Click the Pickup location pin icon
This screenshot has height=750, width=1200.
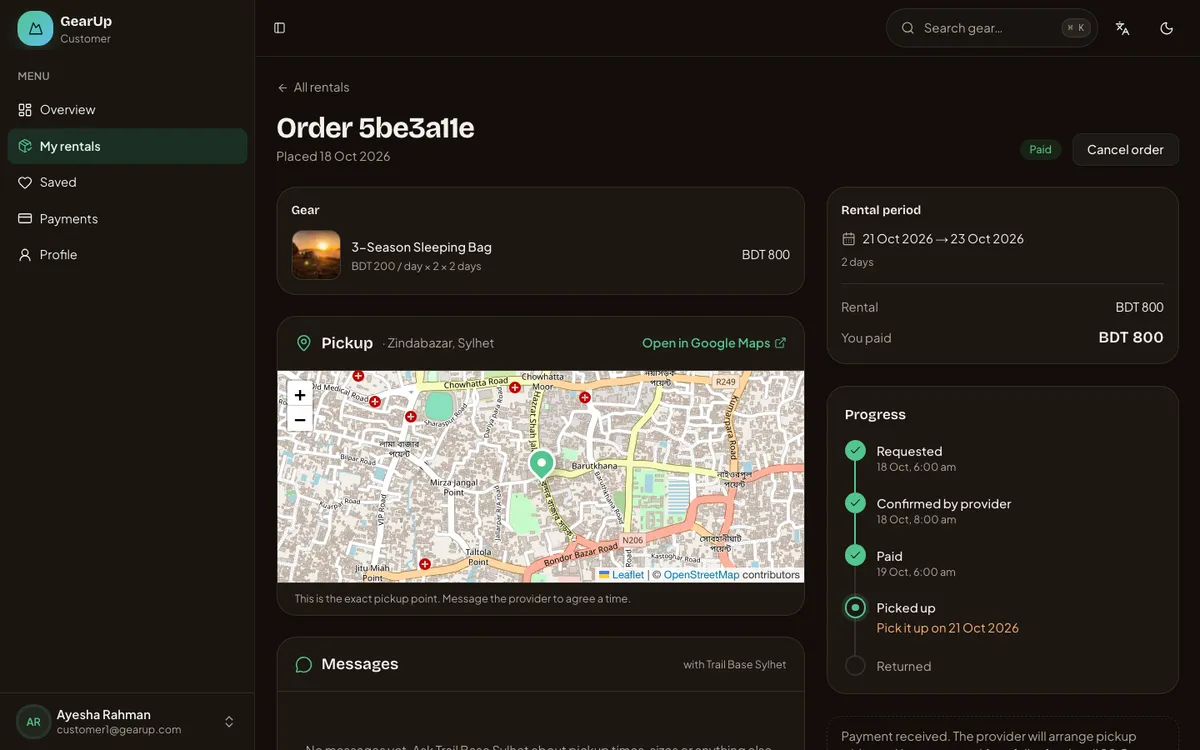(304, 343)
